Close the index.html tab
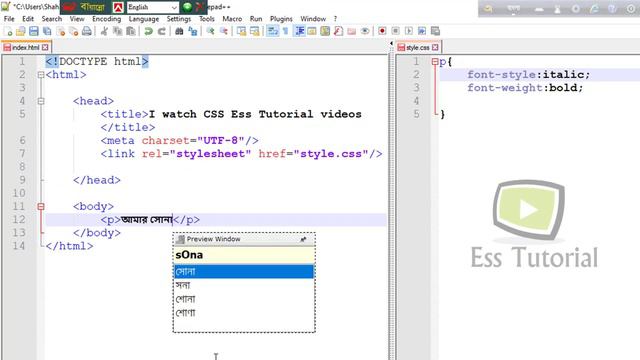 (x=45, y=47)
